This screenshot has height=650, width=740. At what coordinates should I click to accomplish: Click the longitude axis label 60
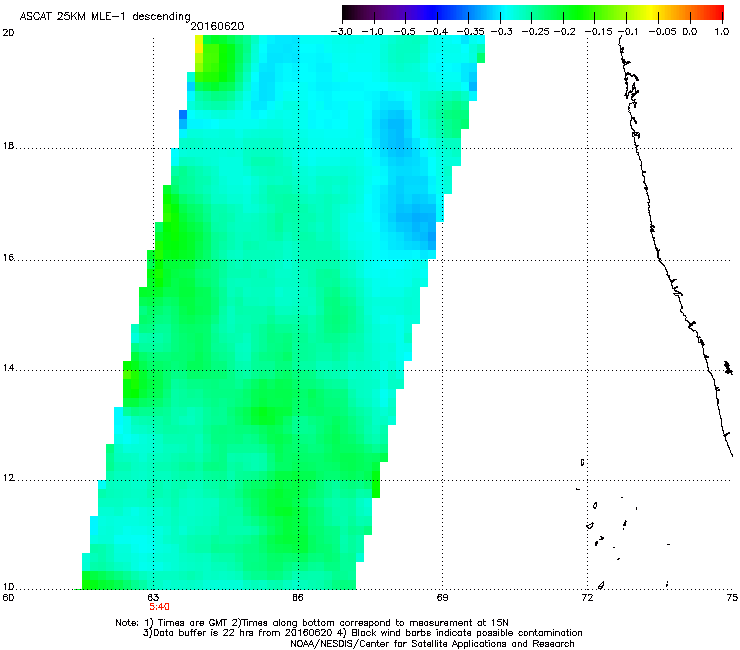tap(8, 598)
